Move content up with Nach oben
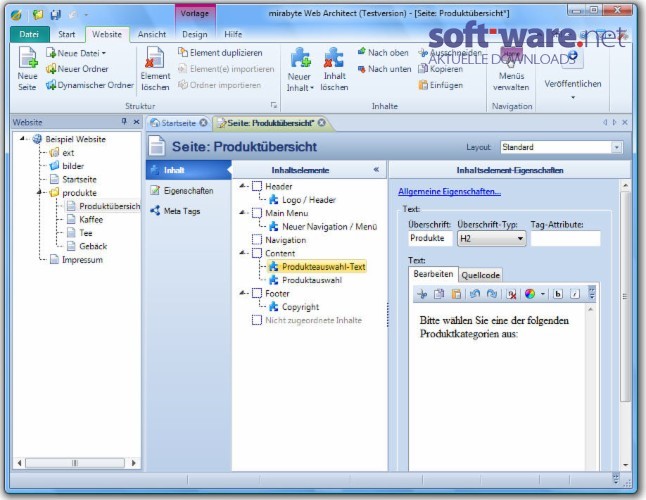This screenshot has height=500, width=646. 383,53
